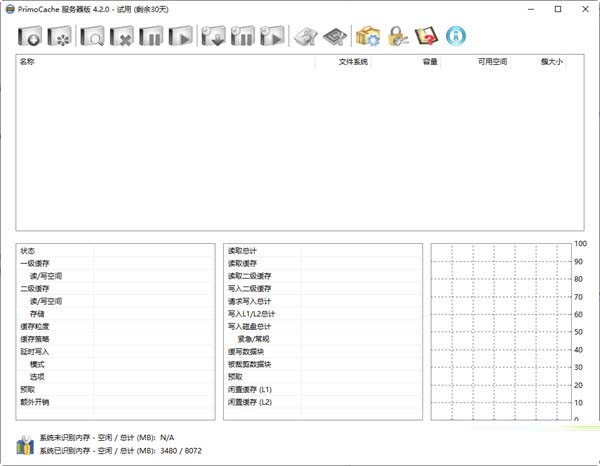Screen dimensions: 600x466
Task: Click the memory status icon at bottom-left
Action: [25, 445]
